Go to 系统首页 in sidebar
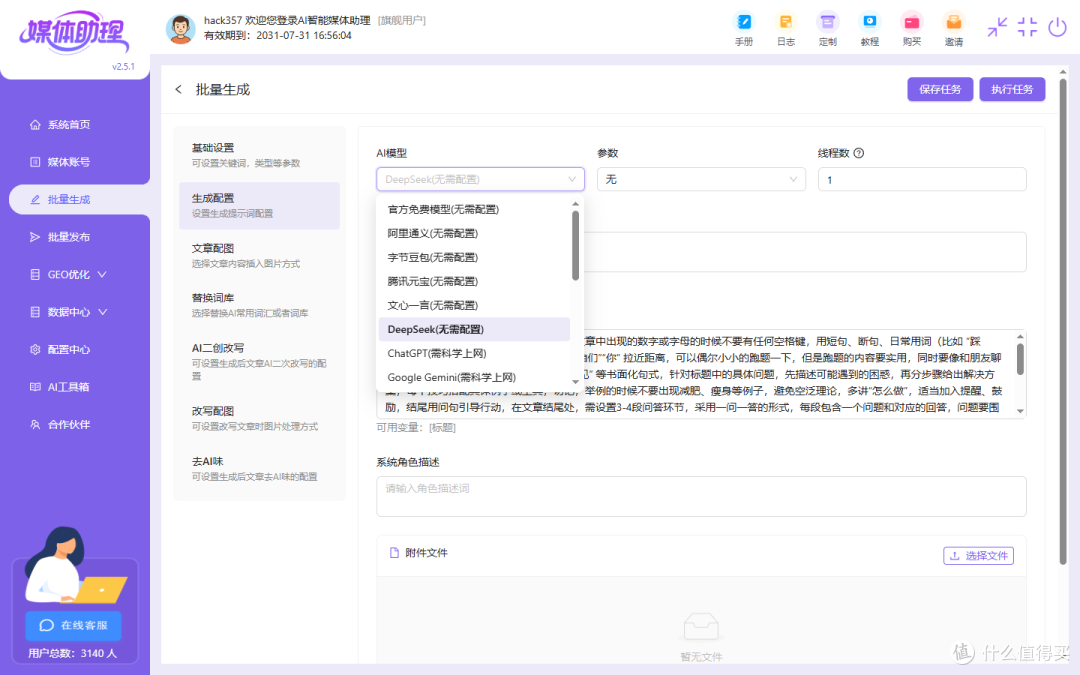 click(x=69, y=125)
